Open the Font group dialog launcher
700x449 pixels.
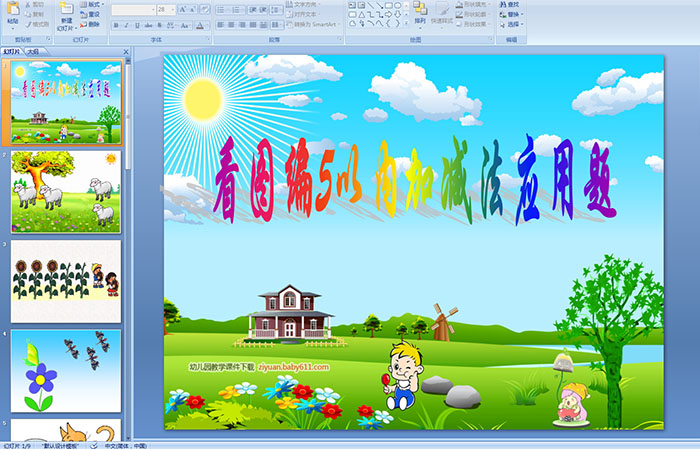[208, 39]
